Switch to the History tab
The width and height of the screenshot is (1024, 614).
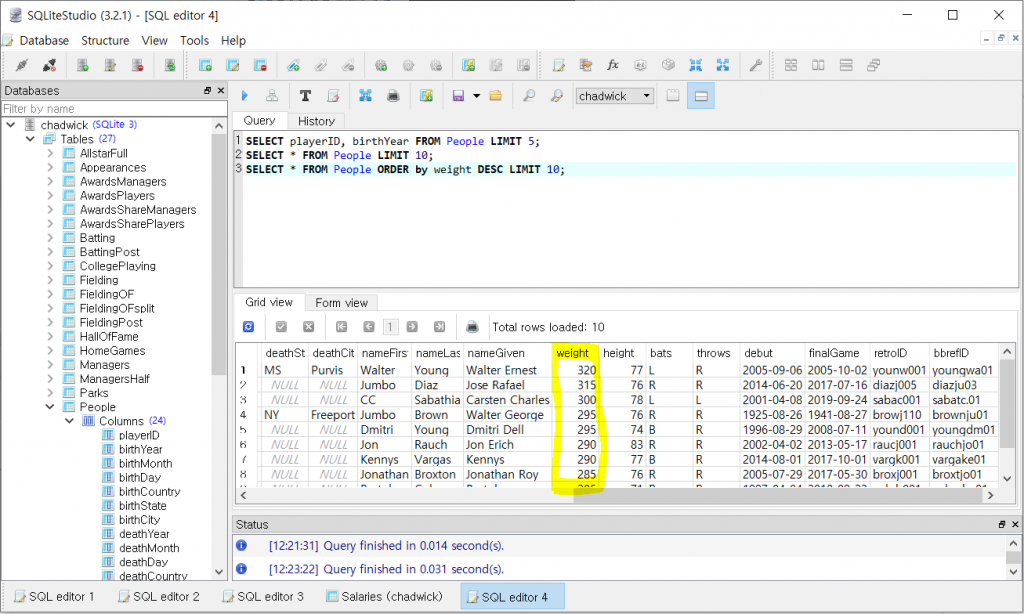316,121
